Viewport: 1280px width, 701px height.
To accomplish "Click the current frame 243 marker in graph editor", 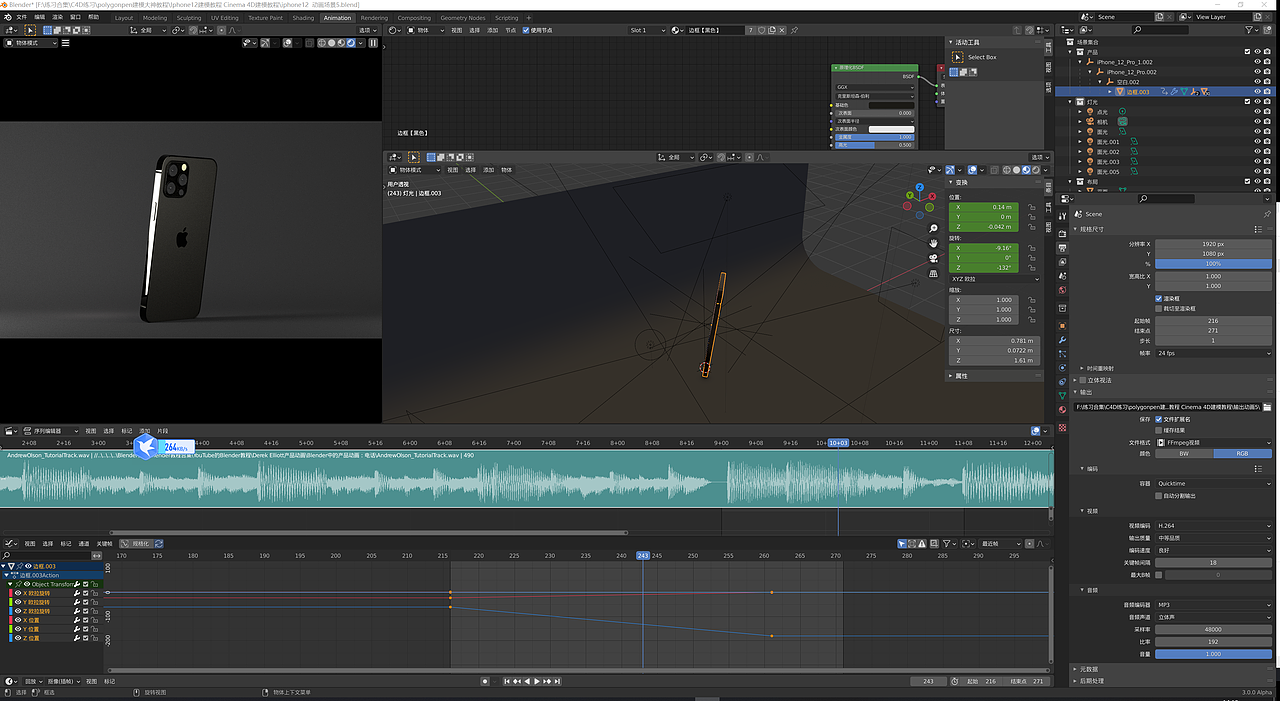I will pyautogui.click(x=643, y=555).
